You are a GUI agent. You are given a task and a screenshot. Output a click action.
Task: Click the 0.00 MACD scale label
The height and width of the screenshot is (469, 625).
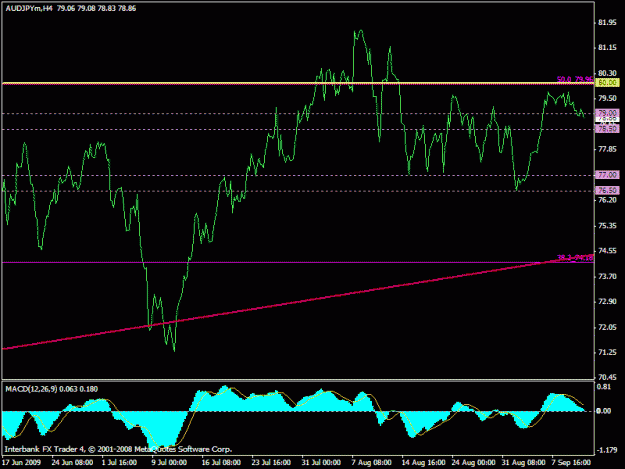[604, 411]
